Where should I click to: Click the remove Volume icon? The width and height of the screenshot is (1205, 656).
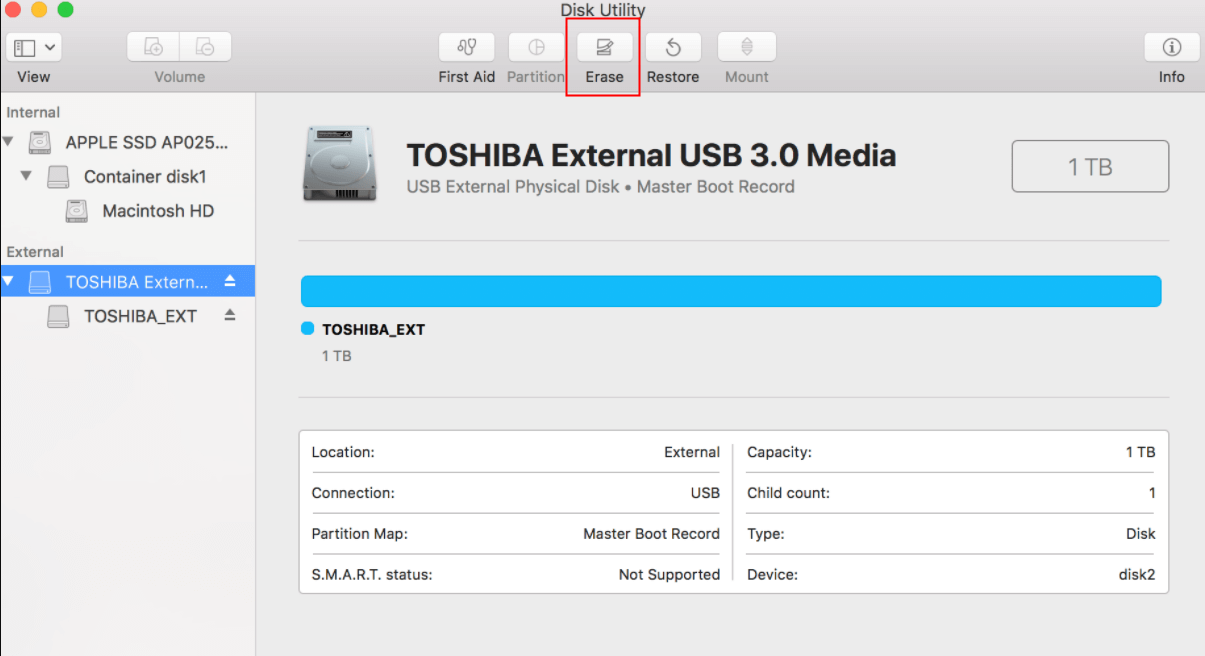coord(205,46)
